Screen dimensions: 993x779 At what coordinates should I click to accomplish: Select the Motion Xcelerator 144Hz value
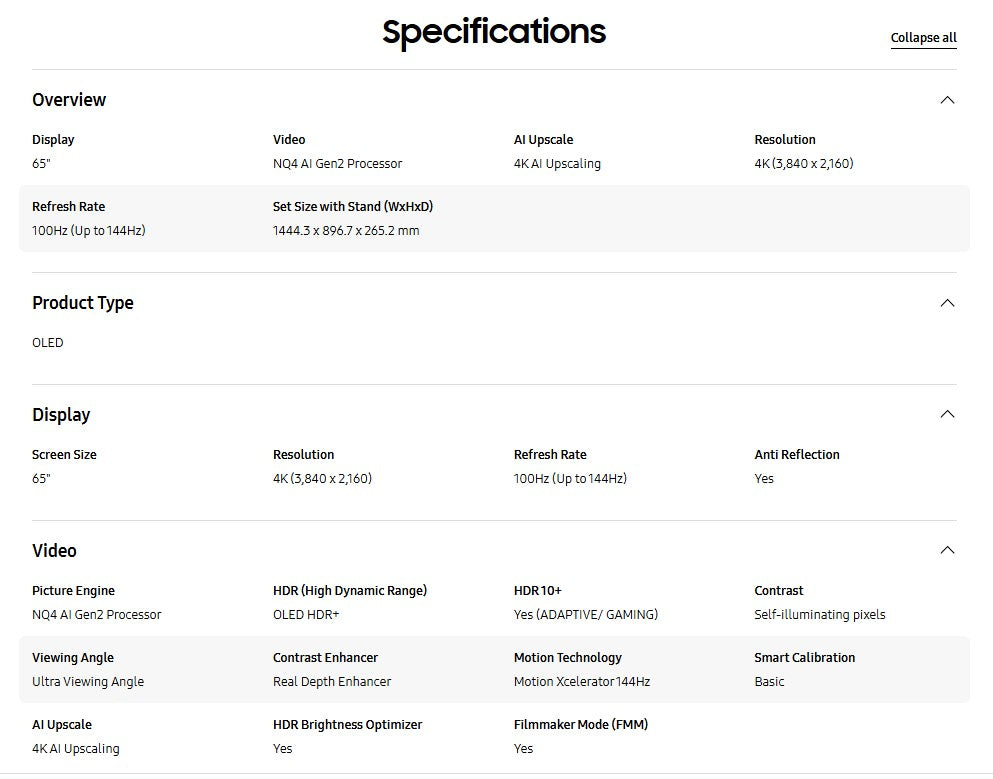click(x=581, y=682)
